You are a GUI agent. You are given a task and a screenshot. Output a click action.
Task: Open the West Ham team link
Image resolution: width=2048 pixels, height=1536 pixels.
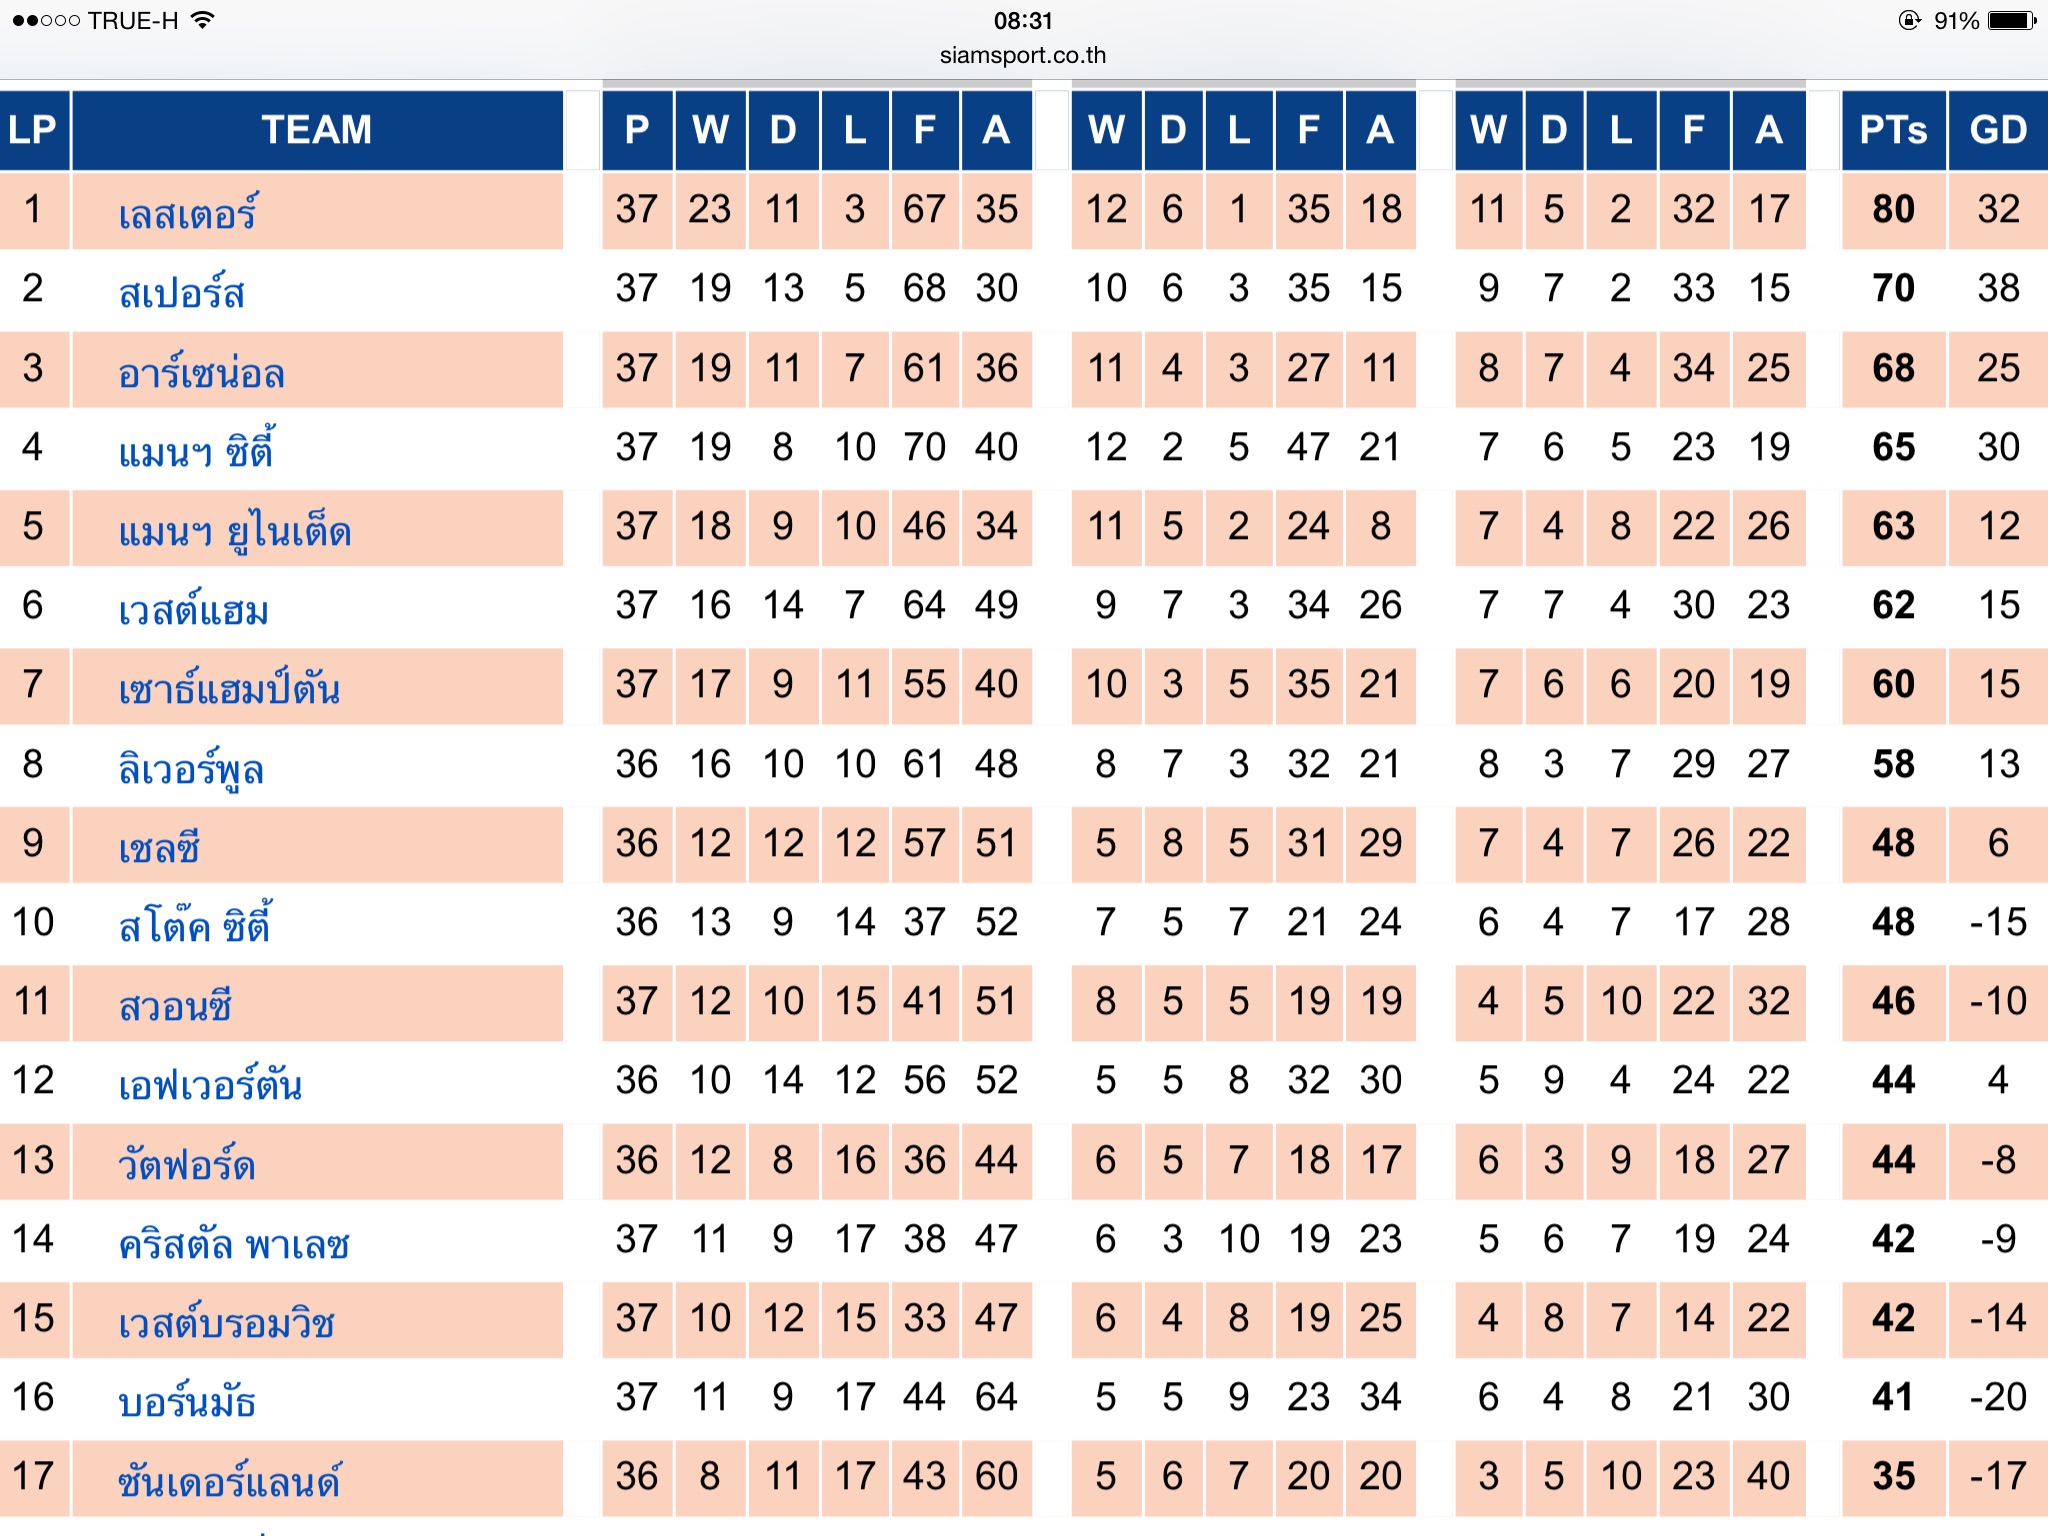pos(193,609)
